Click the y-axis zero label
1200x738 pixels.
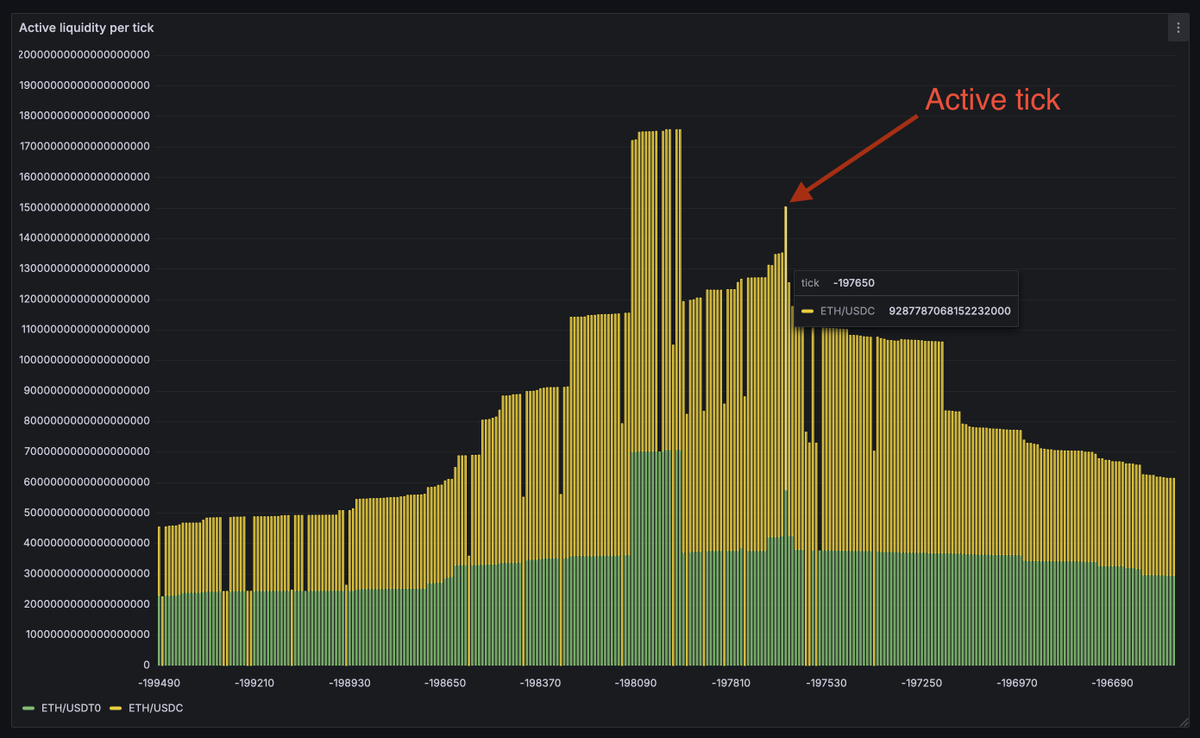pyautogui.click(x=147, y=665)
